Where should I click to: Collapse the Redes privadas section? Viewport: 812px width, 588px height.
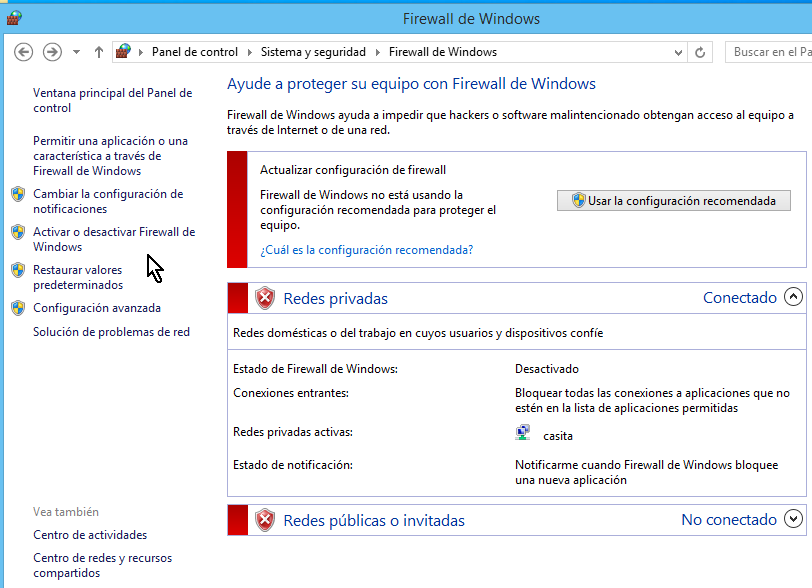point(793,297)
